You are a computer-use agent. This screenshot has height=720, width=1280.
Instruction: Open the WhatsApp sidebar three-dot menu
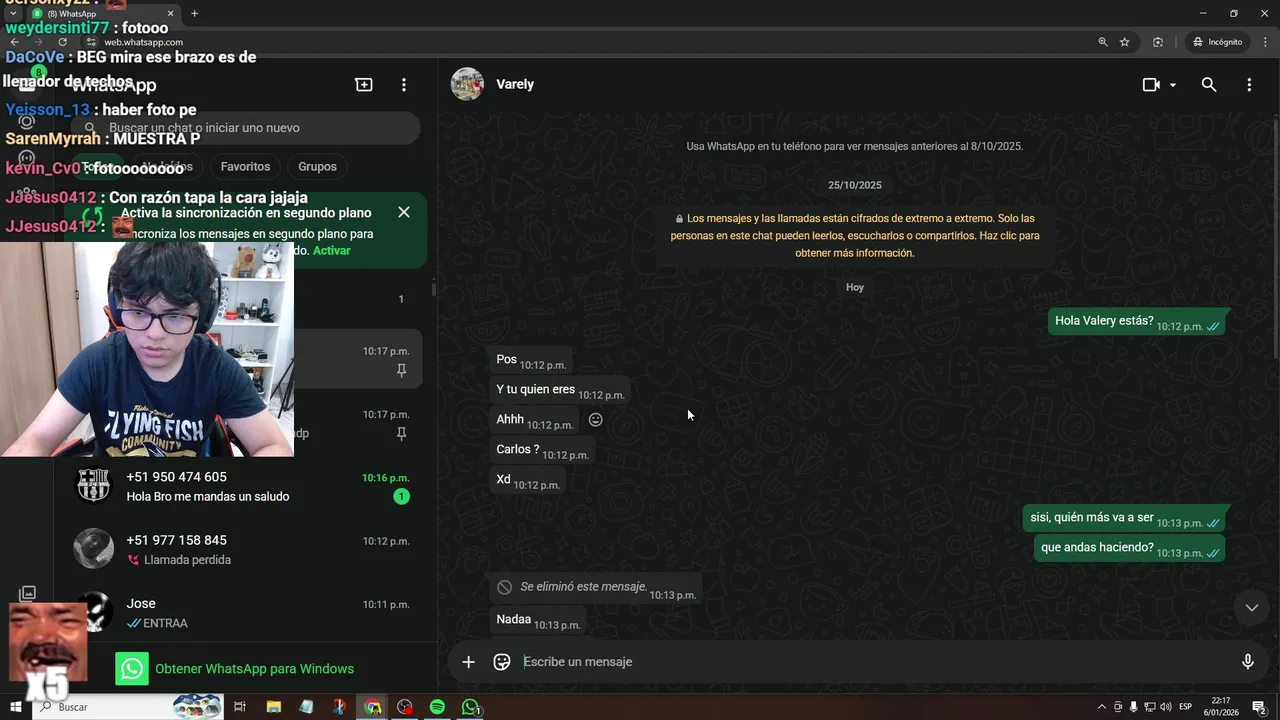tap(404, 85)
